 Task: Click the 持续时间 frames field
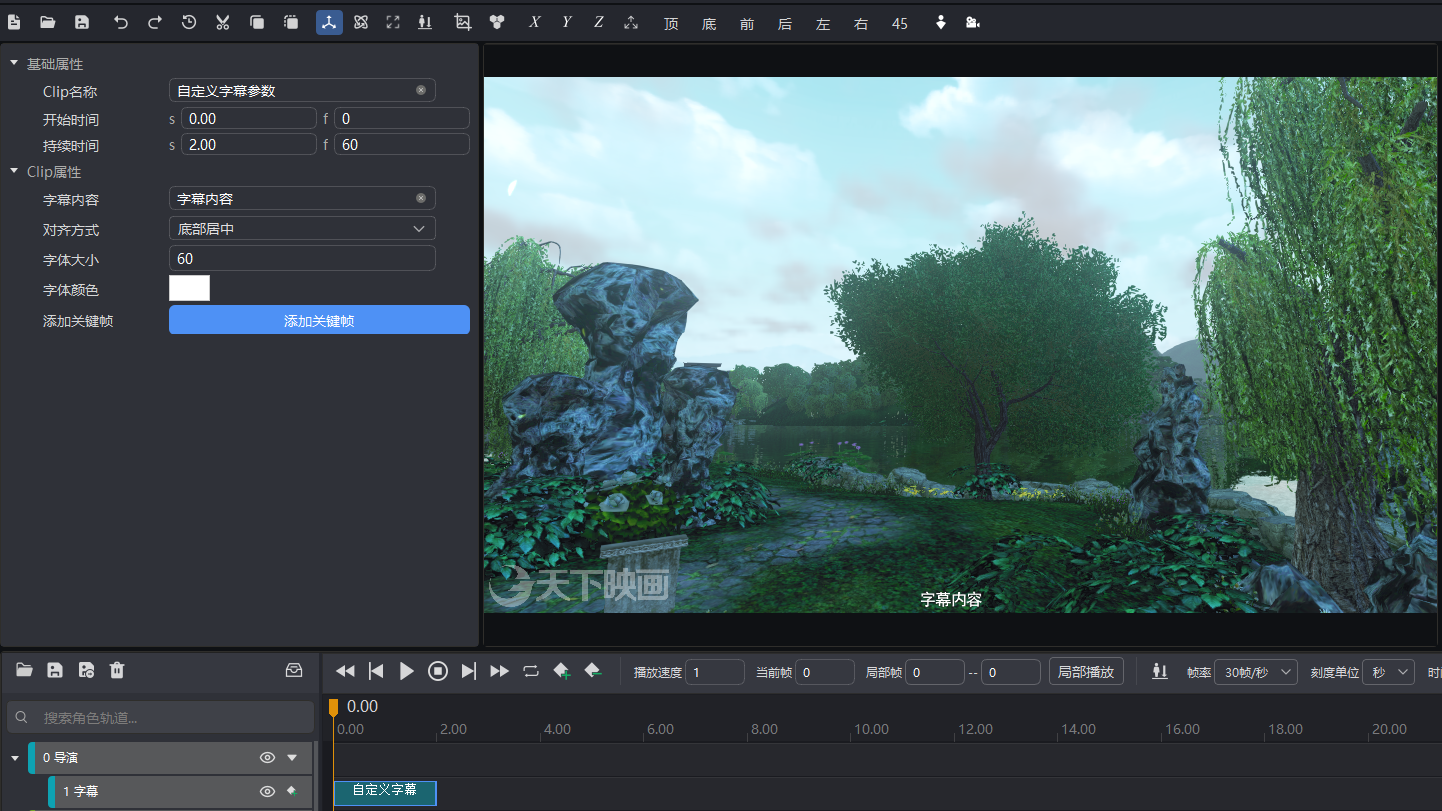coord(402,144)
